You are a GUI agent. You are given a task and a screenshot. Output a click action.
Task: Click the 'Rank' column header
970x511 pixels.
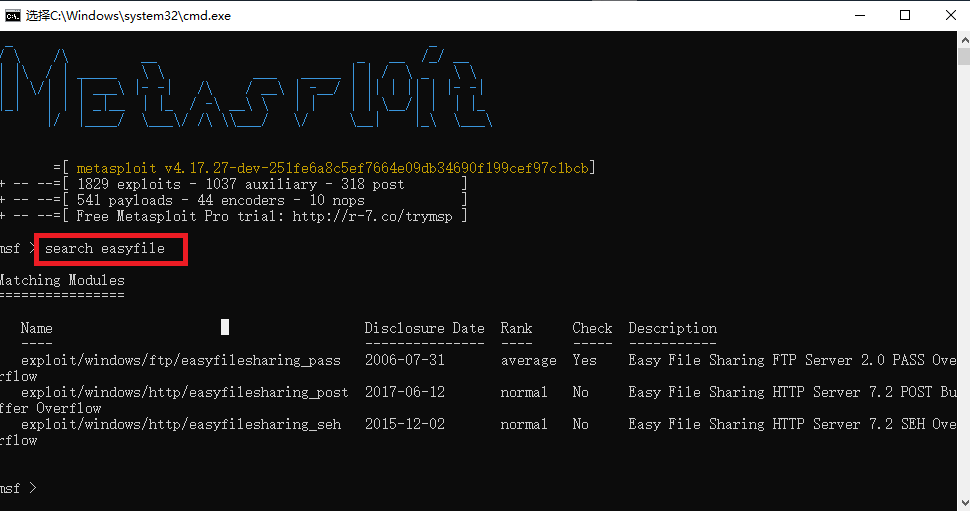[517, 328]
